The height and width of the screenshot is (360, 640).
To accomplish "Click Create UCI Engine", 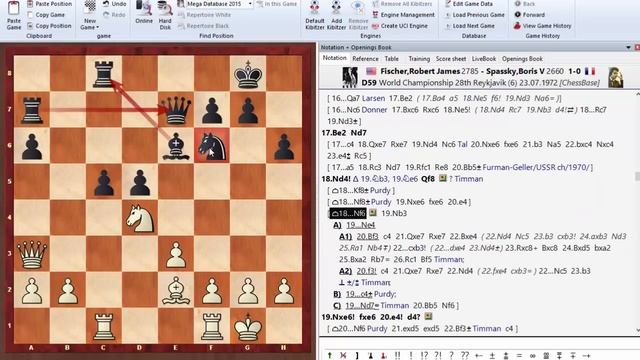I will [400, 26].
